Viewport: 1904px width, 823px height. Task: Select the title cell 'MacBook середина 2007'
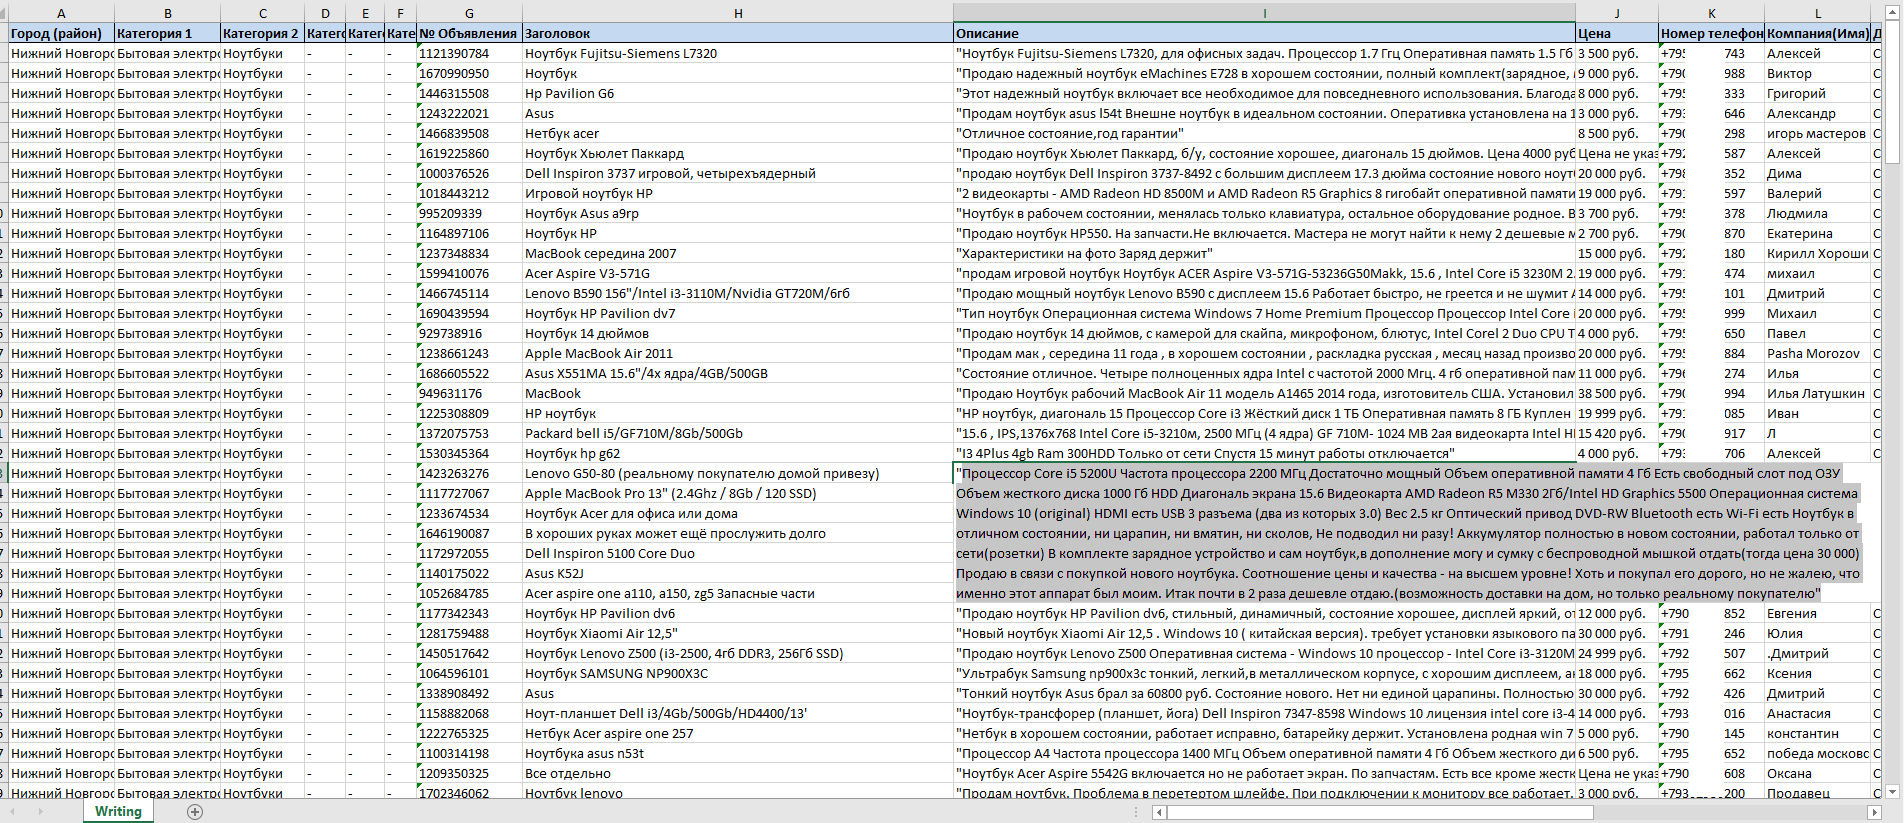(x=738, y=253)
